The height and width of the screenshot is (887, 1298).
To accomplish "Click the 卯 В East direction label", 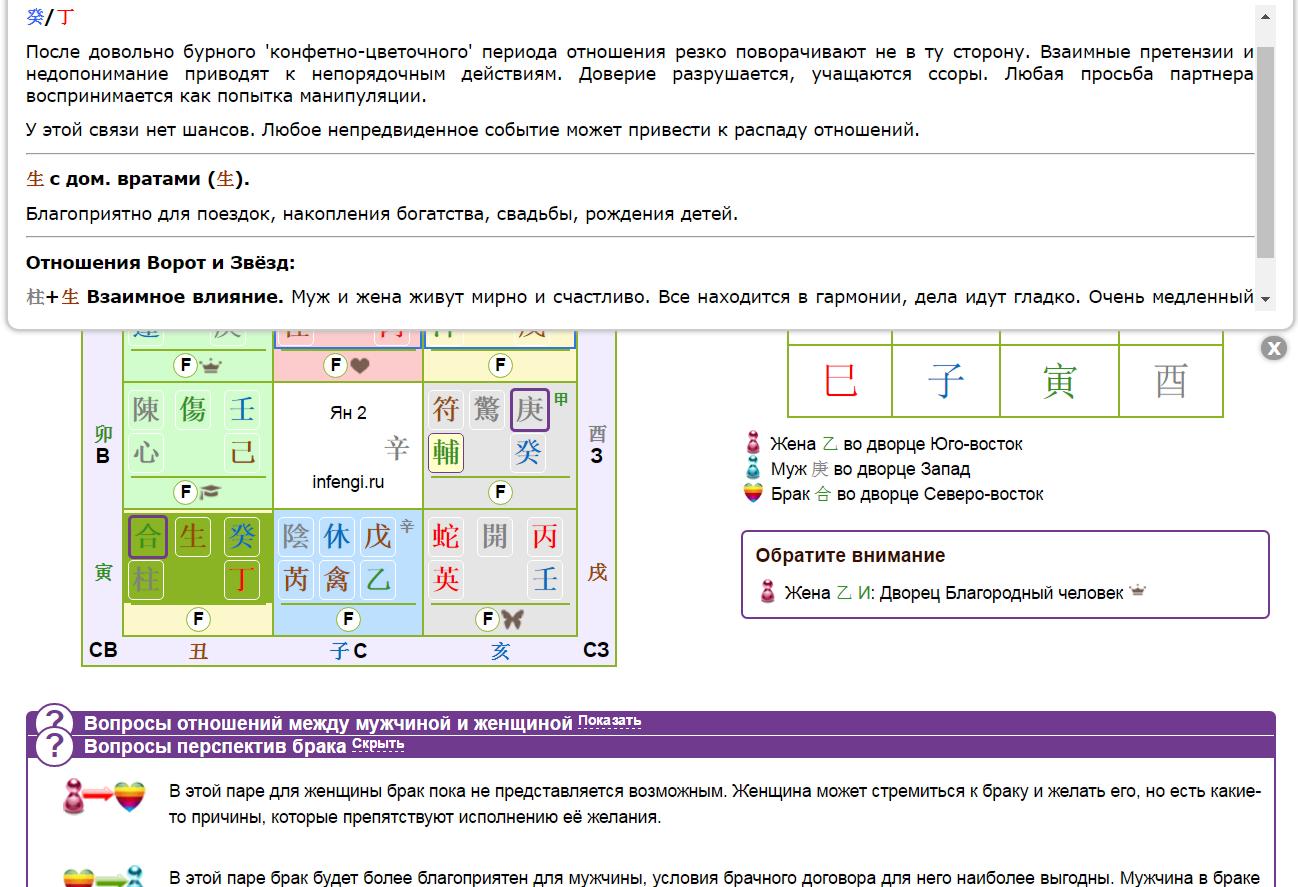I will coord(103,445).
